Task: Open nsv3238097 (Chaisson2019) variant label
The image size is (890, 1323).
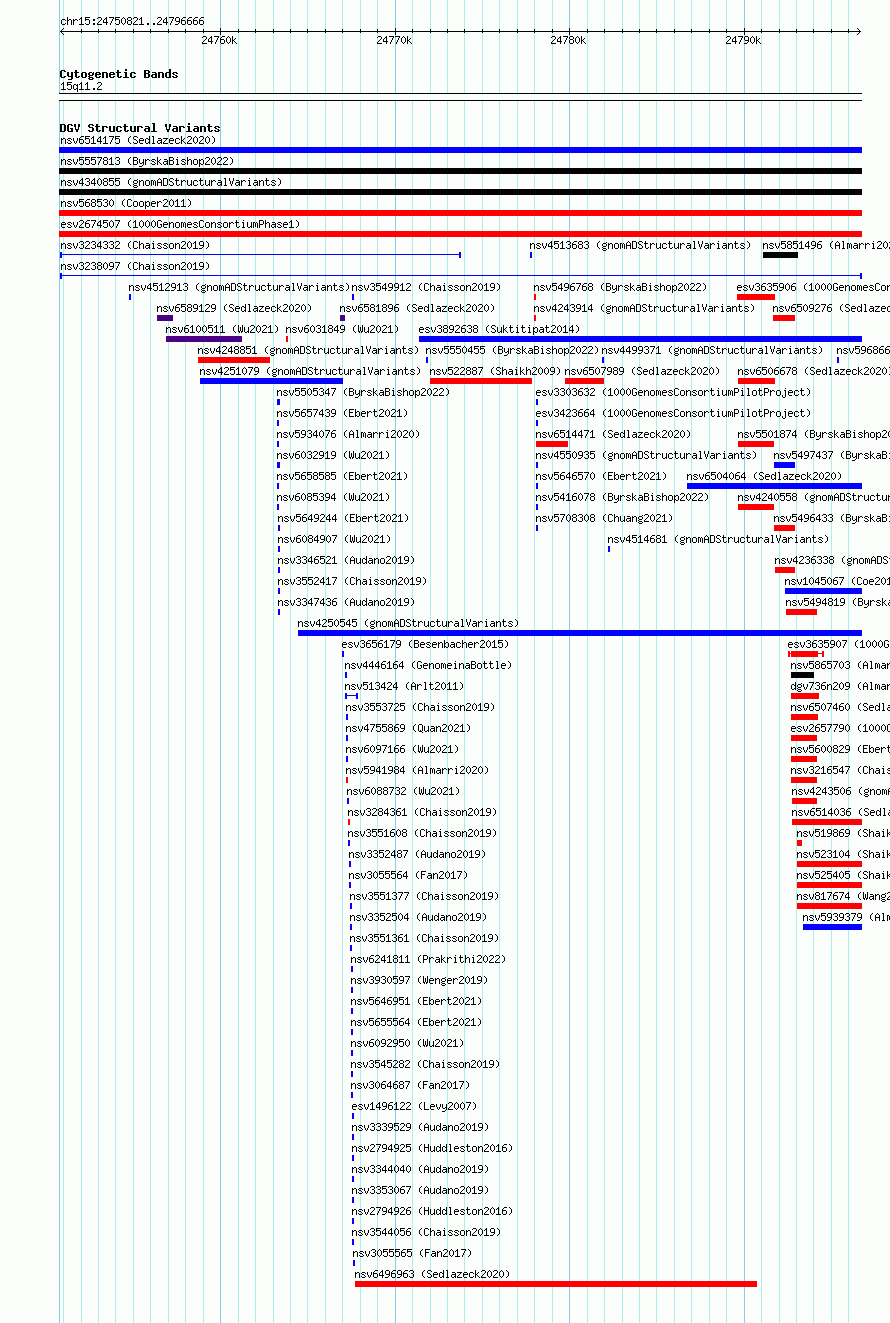Action: (135, 266)
